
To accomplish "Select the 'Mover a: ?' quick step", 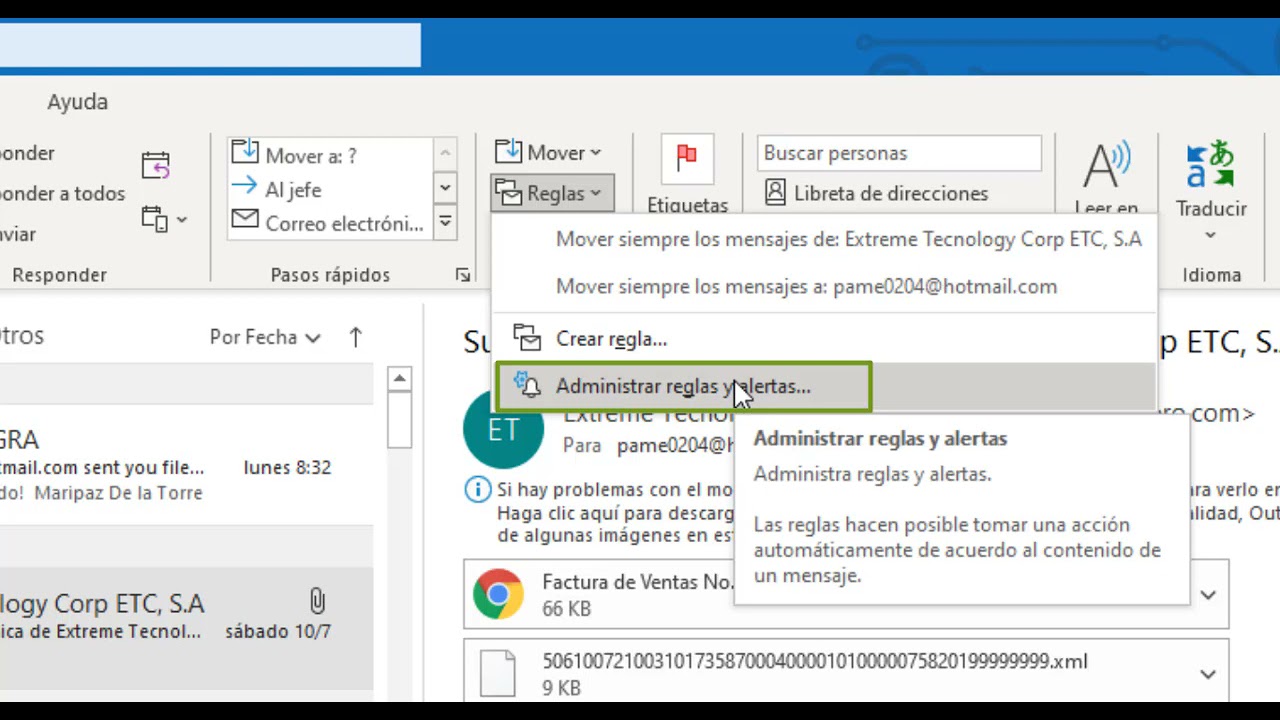I will 330,154.
